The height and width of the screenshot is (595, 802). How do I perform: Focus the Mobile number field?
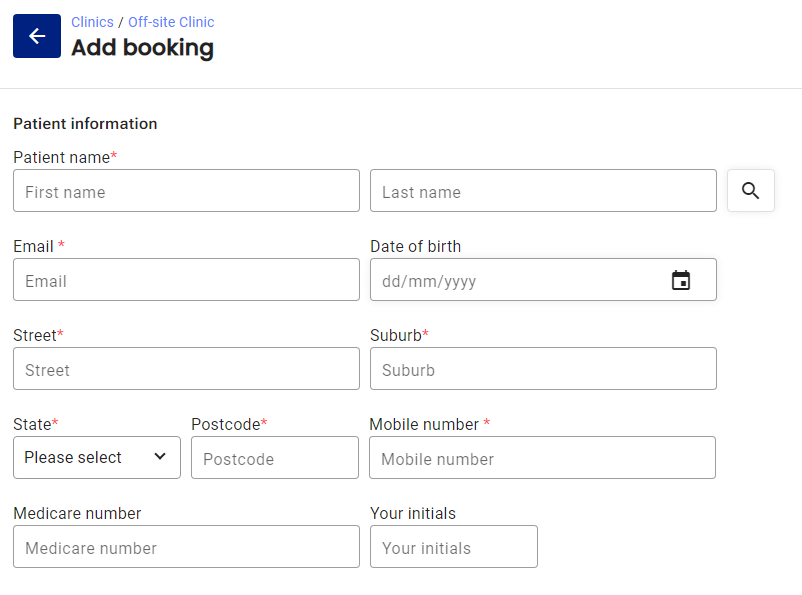pyautogui.click(x=542, y=457)
